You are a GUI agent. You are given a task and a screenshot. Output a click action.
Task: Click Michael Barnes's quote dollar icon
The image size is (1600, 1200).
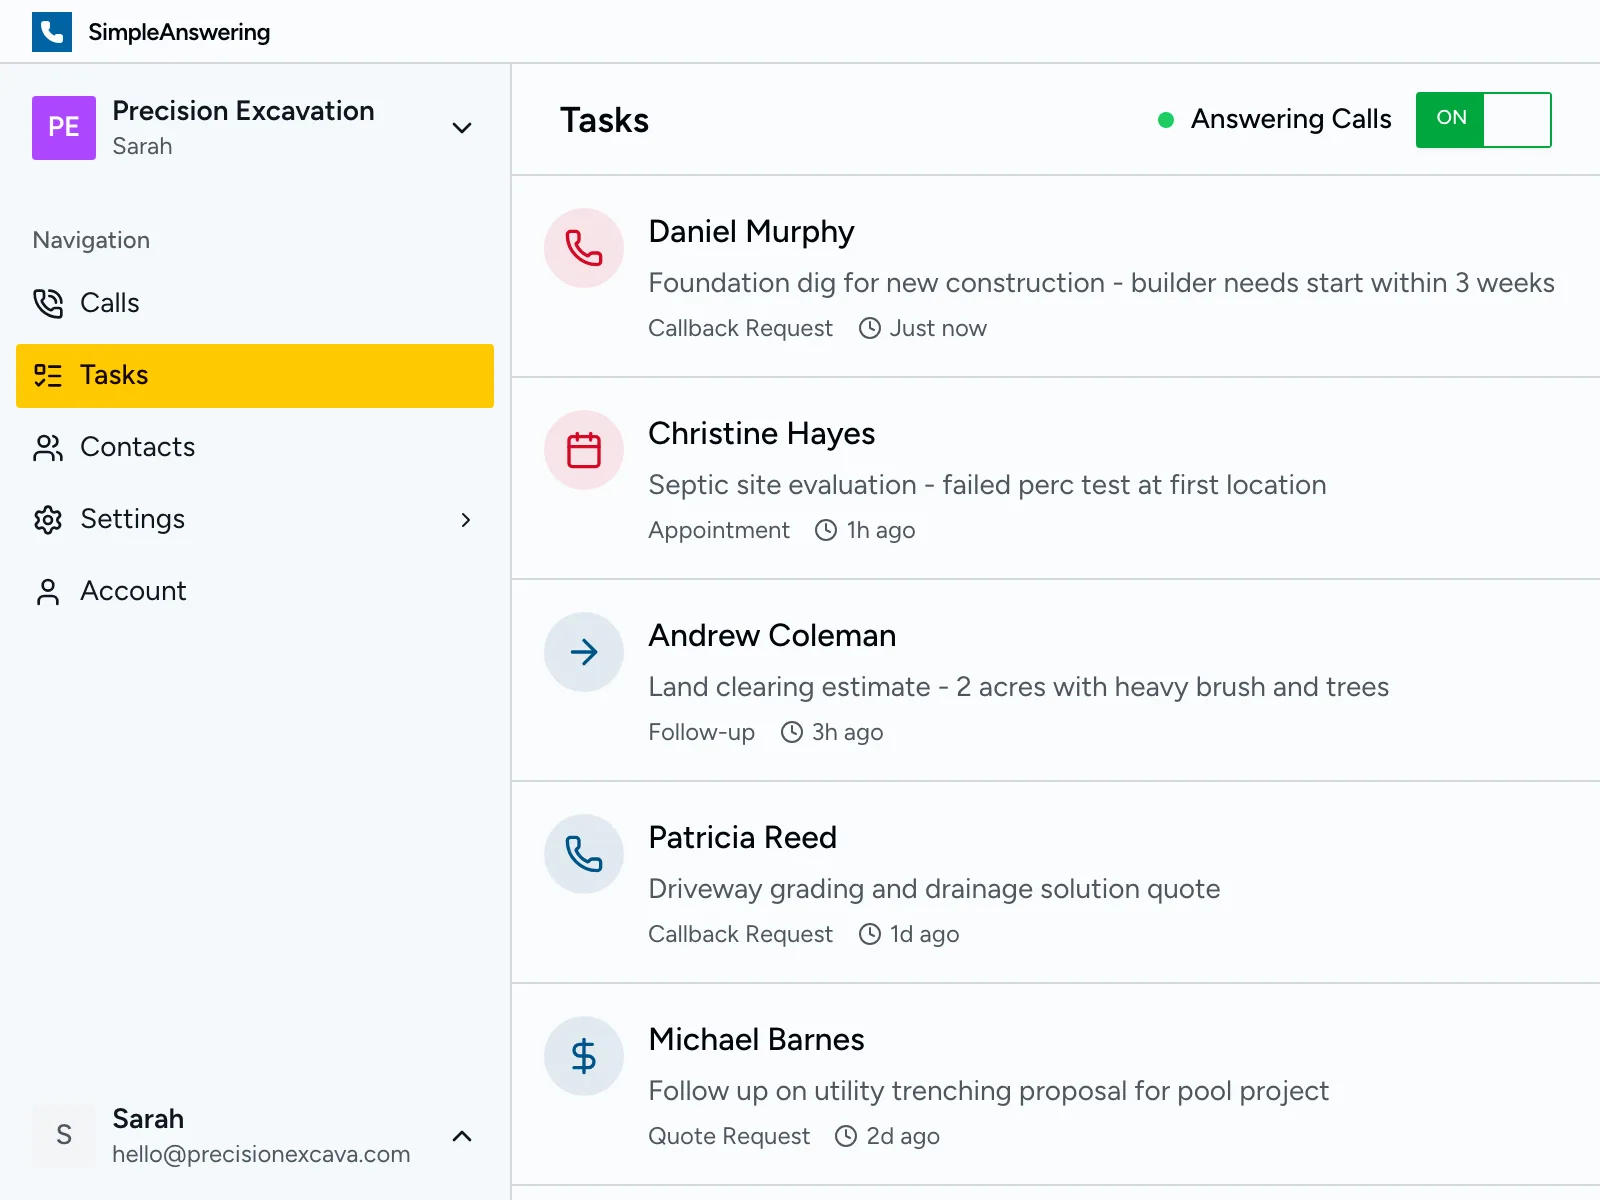pyautogui.click(x=583, y=1056)
